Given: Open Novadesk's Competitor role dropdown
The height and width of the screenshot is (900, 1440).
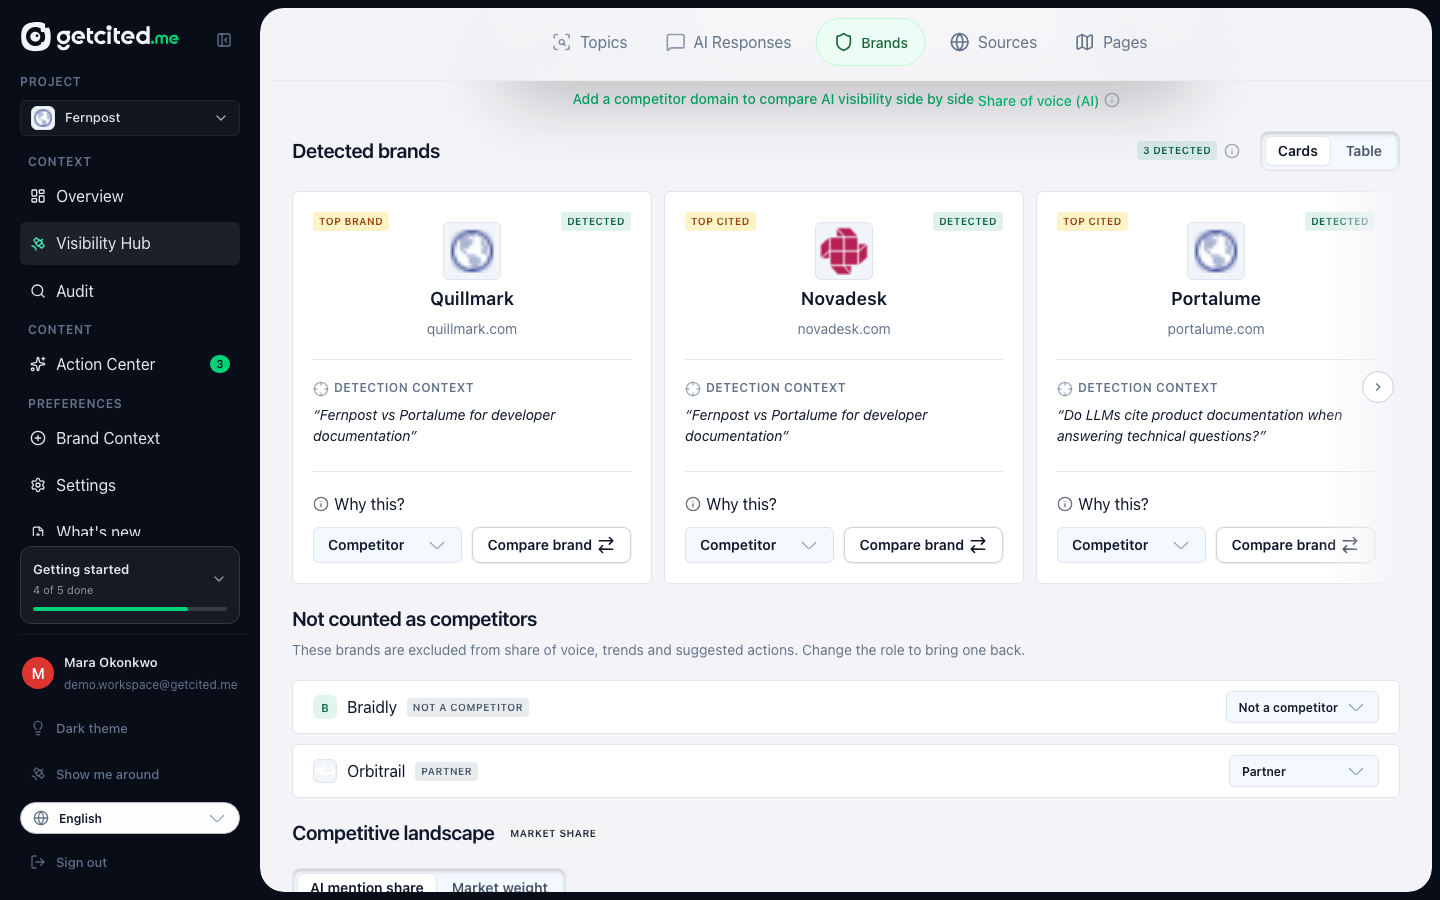Looking at the screenshot, I should (x=759, y=545).
